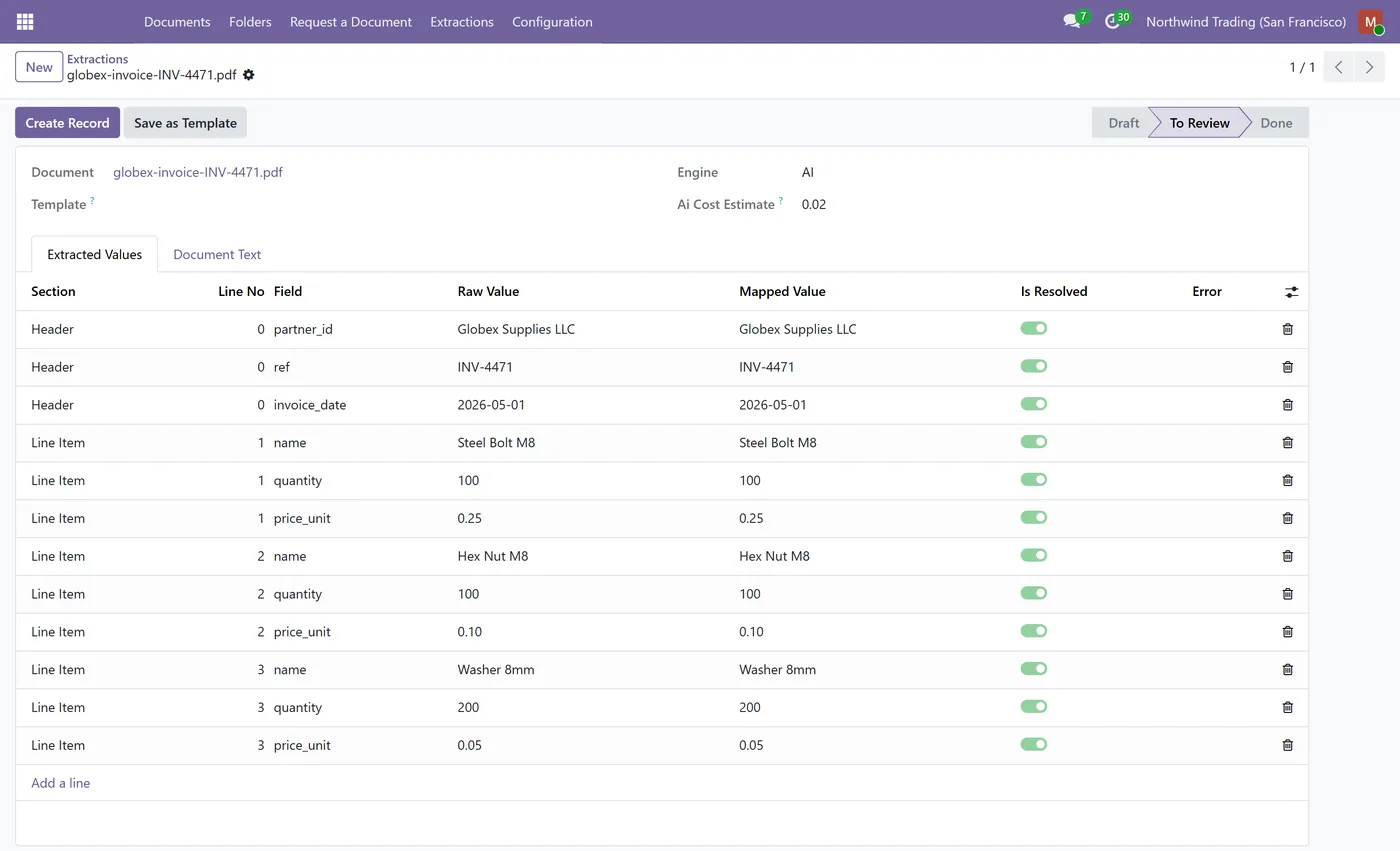Toggle Is Resolved for ref INV-4471 row
The image size is (1400, 851).
[x=1034, y=366]
